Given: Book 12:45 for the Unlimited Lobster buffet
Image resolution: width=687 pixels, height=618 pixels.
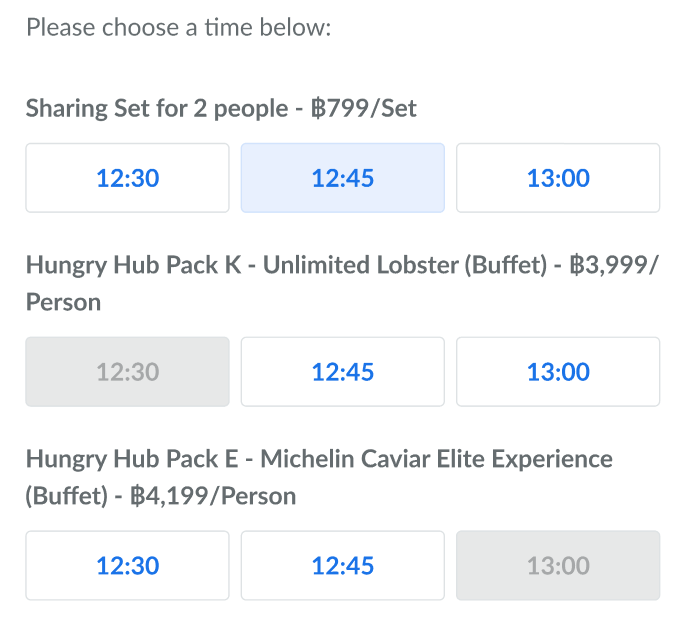Looking at the screenshot, I should tap(342, 372).
